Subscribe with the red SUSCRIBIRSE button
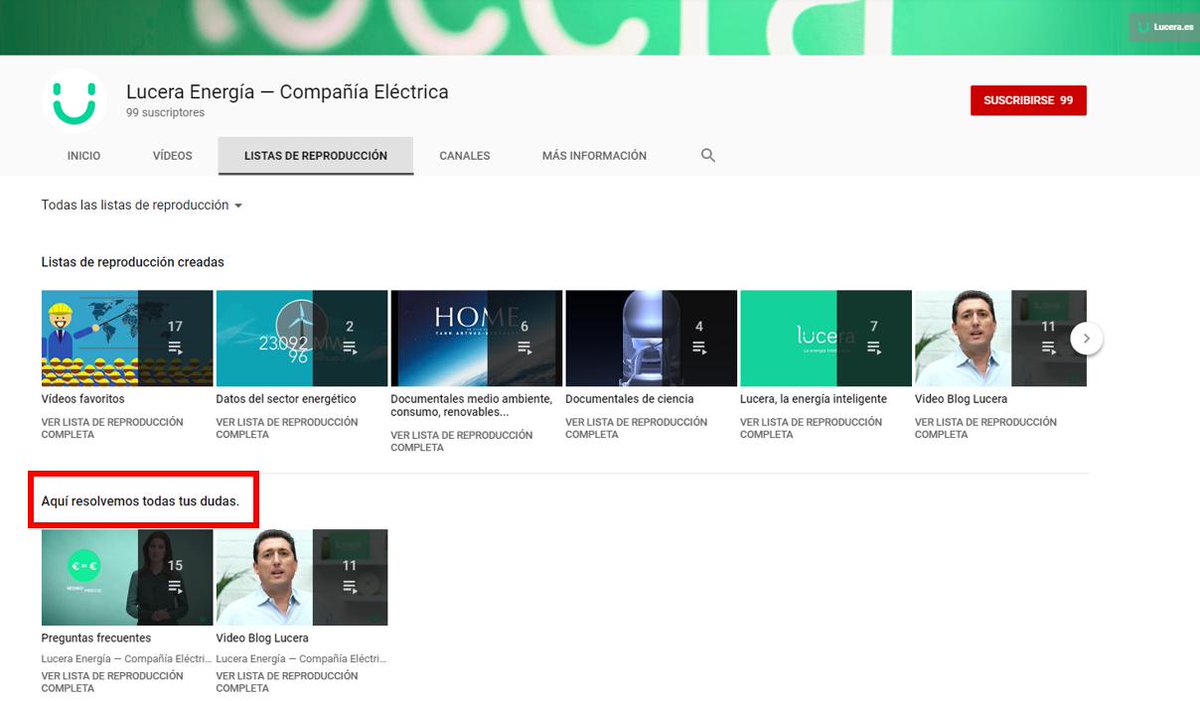The image size is (1200, 701). 1028,101
